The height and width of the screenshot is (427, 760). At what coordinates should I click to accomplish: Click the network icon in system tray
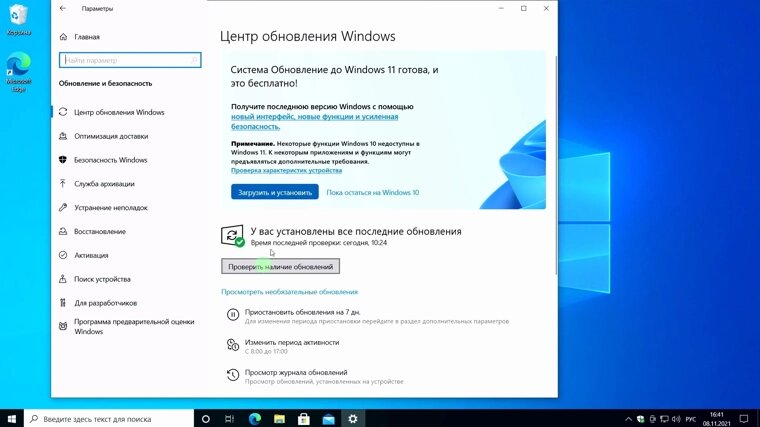[x=664, y=419]
